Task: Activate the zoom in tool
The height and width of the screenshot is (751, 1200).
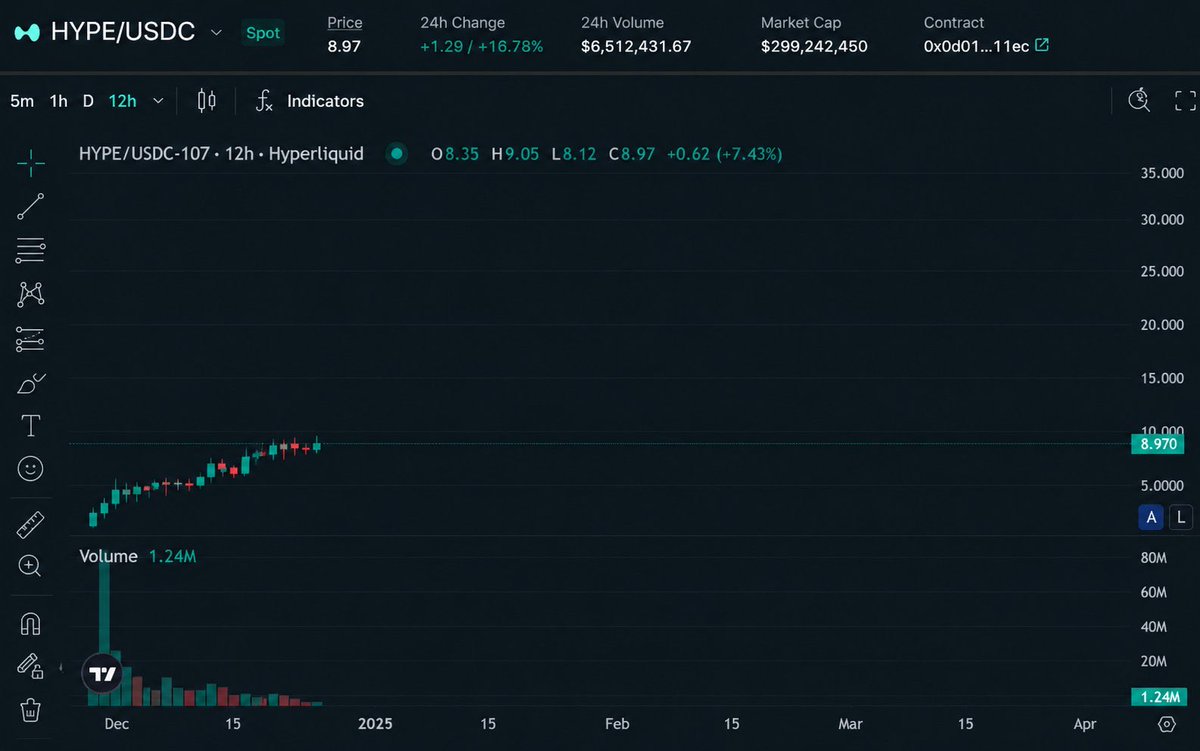Action: coord(30,566)
